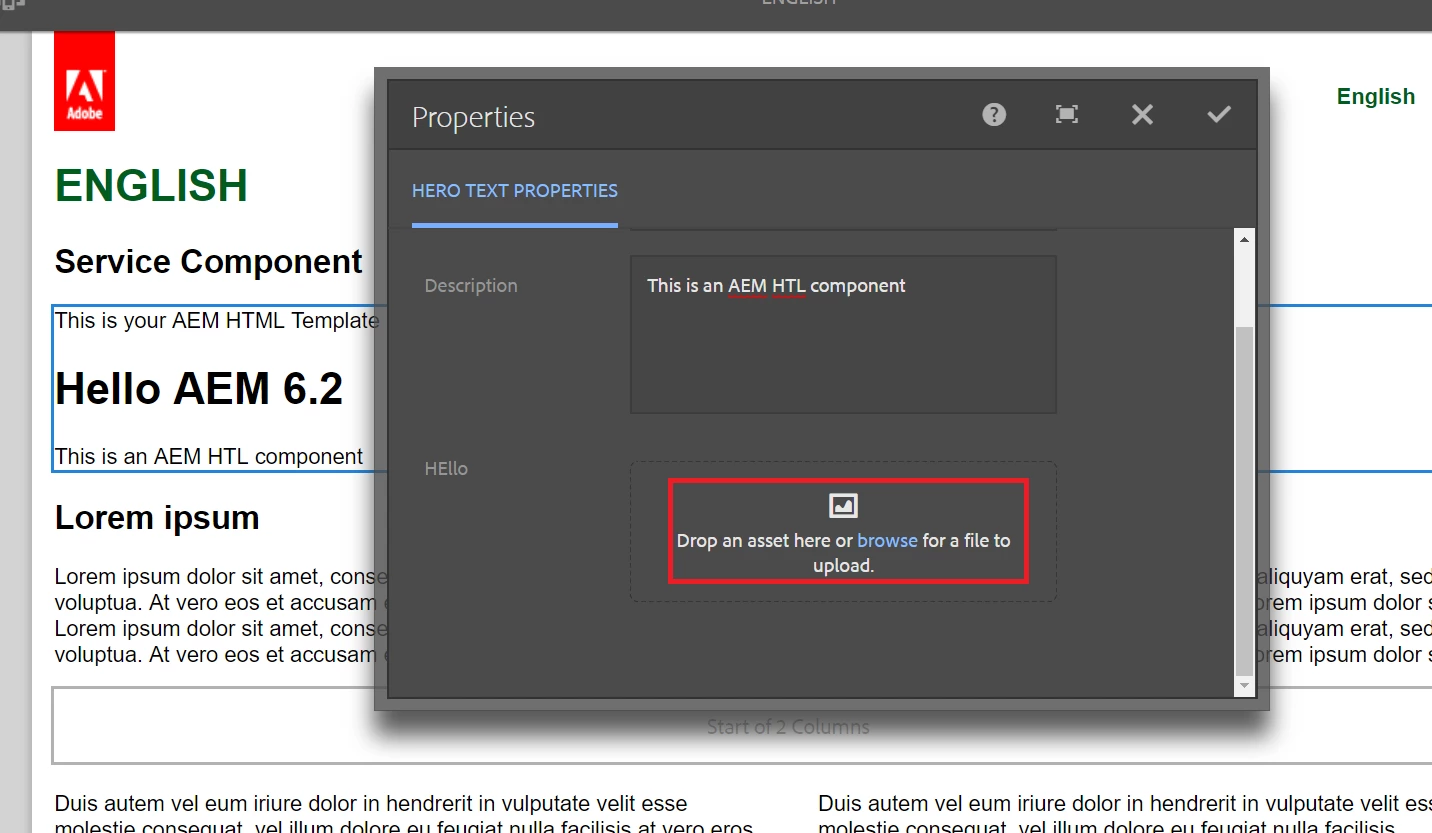
Task: Click the dialog scrollbar up arrow
Action: (x=1244, y=239)
